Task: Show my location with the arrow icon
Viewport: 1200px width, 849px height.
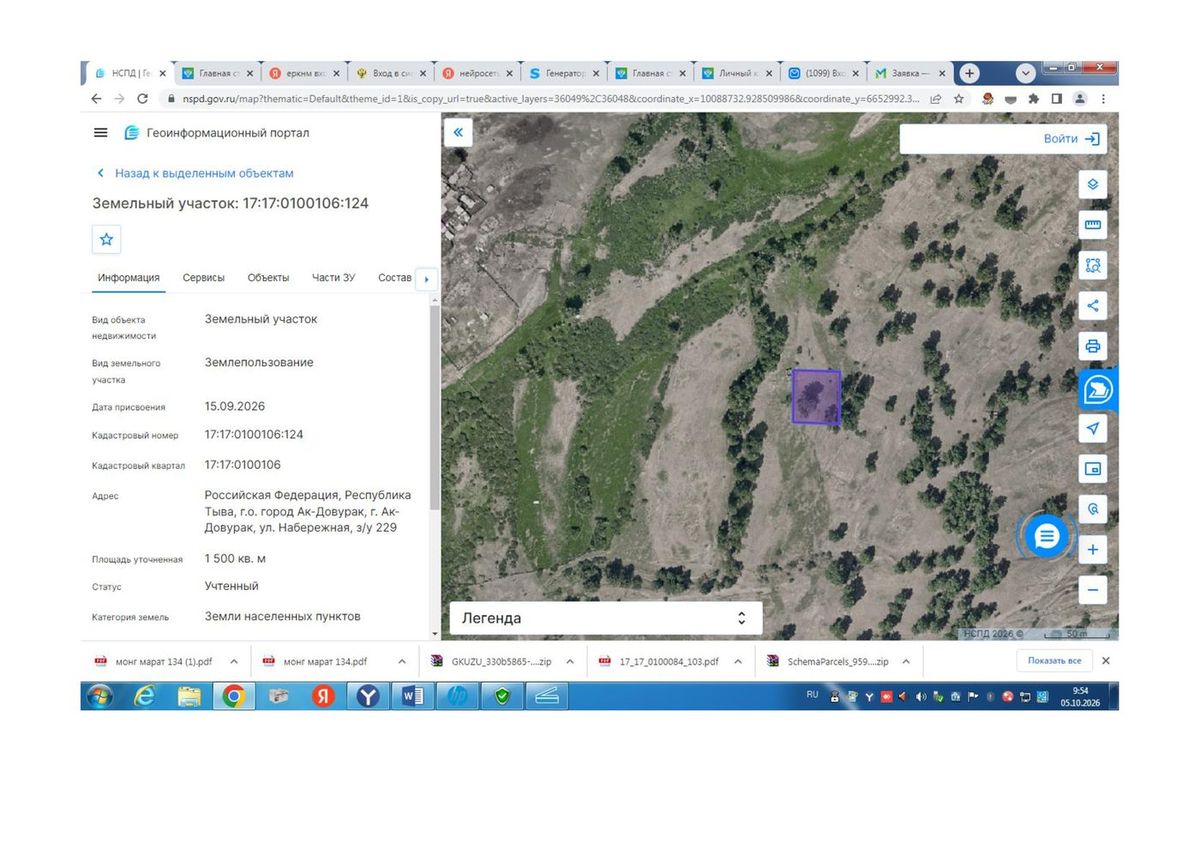Action: [1093, 428]
